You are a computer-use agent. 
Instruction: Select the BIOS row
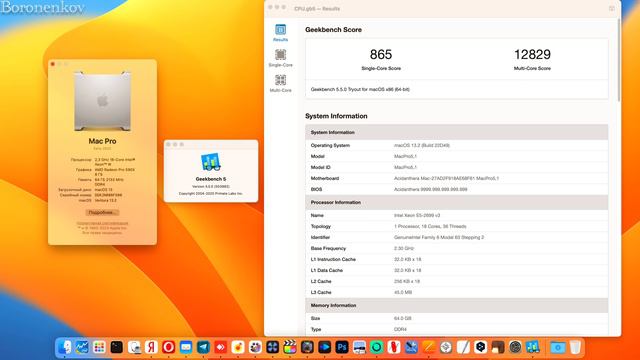[x=457, y=189]
